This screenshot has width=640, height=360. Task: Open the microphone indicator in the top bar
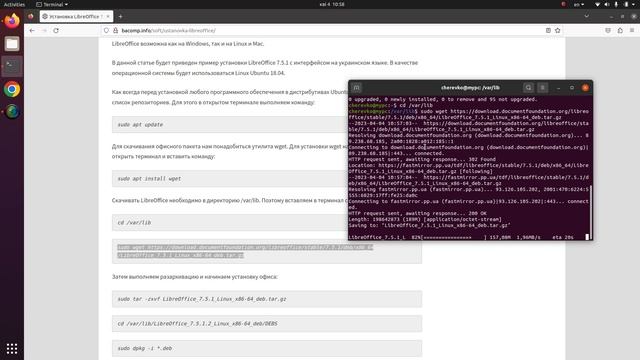pos(616,4)
